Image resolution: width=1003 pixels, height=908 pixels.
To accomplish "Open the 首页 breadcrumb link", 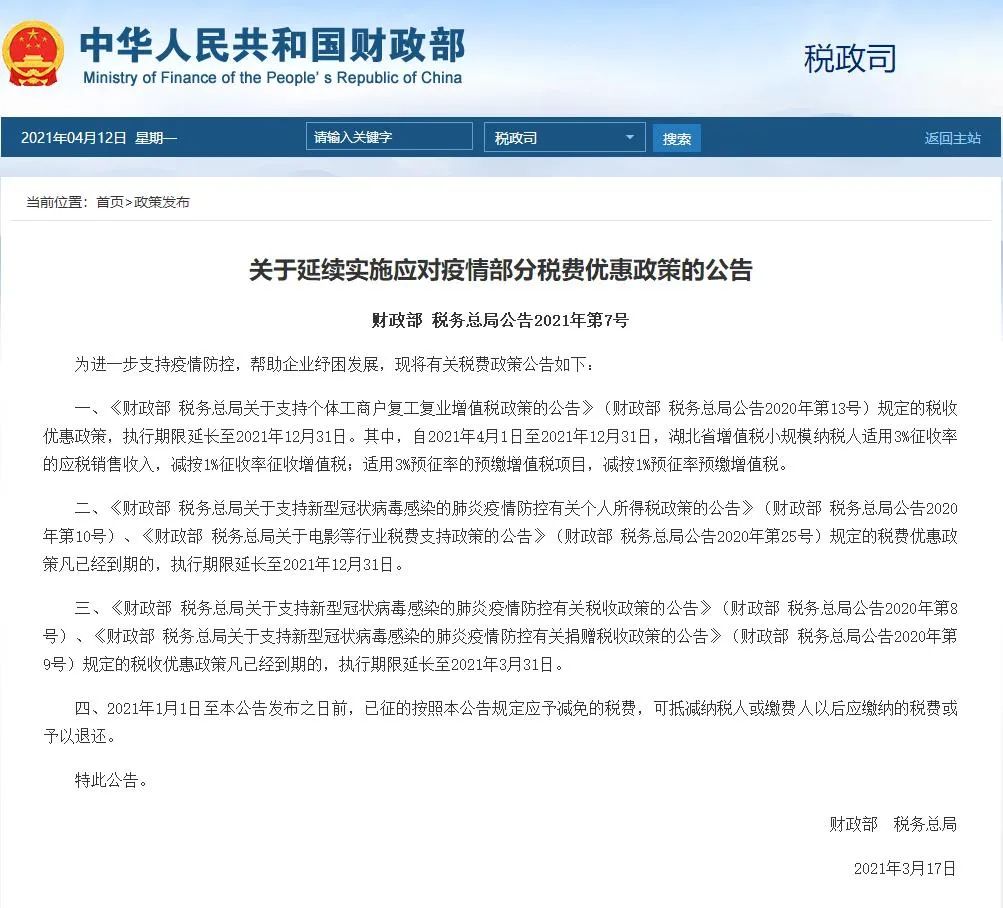I will coord(110,202).
